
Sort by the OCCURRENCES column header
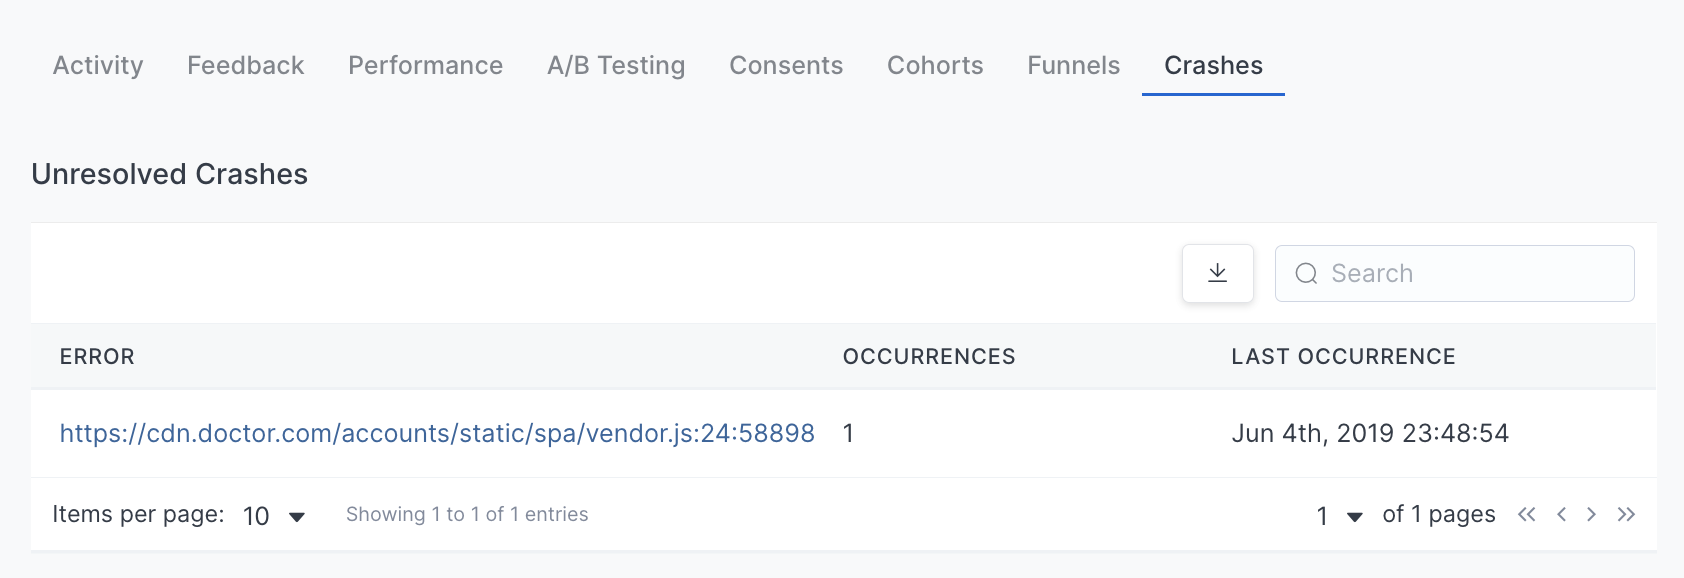929,357
